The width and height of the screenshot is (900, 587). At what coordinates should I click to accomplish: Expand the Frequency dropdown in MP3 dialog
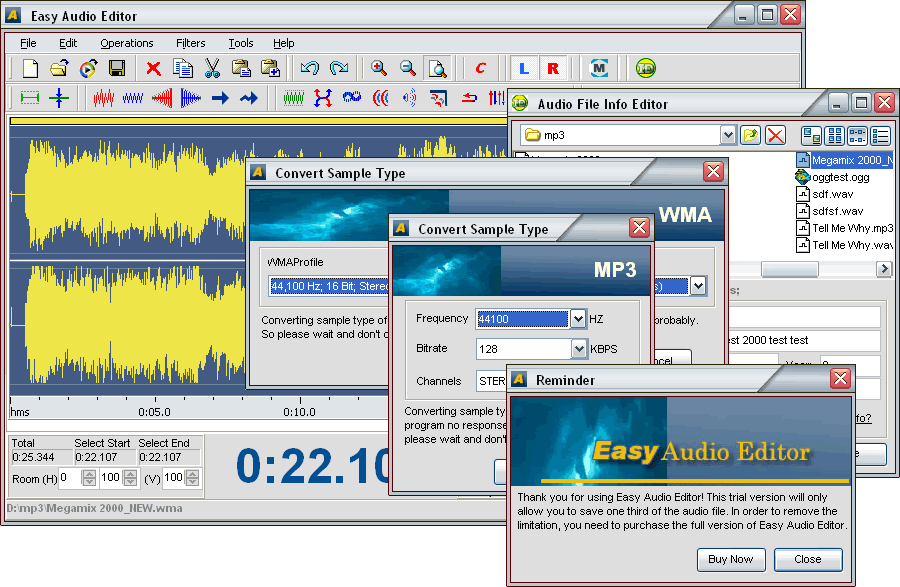pos(578,318)
